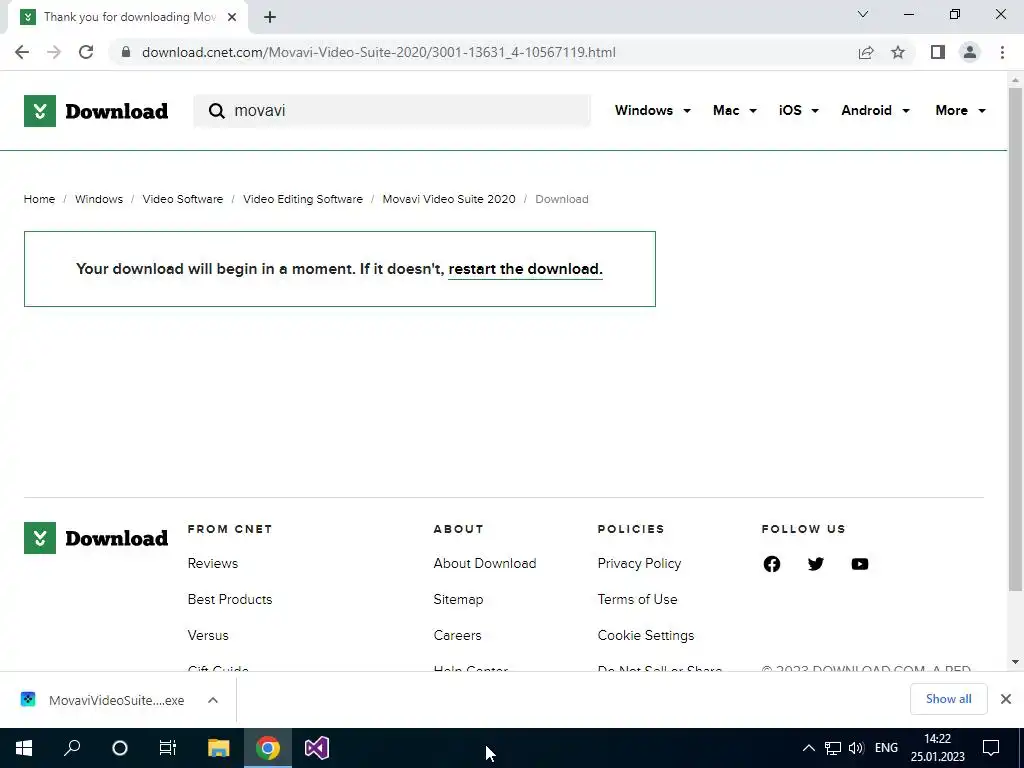Screen dimensions: 1024x768
Task: Open the browser side panel icon
Action: pyautogui.click(x=938, y=52)
